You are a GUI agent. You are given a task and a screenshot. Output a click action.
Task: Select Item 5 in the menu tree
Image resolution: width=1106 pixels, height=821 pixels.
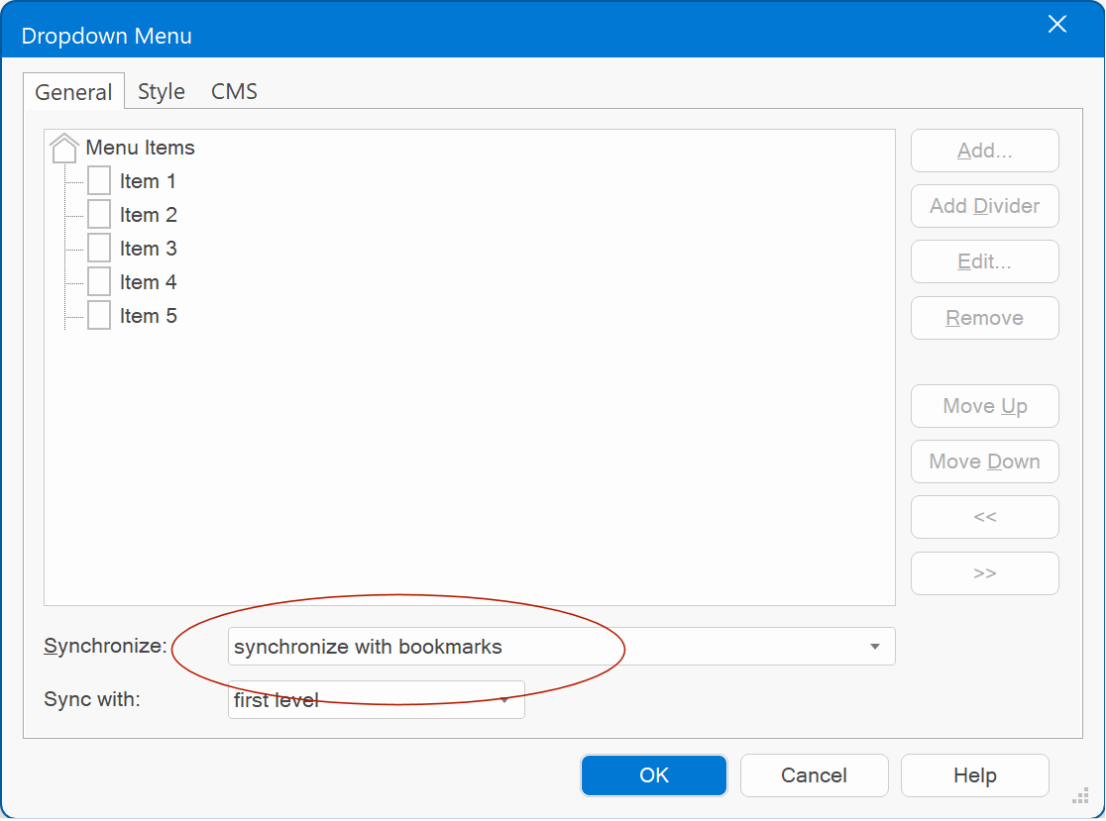coord(148,316)
